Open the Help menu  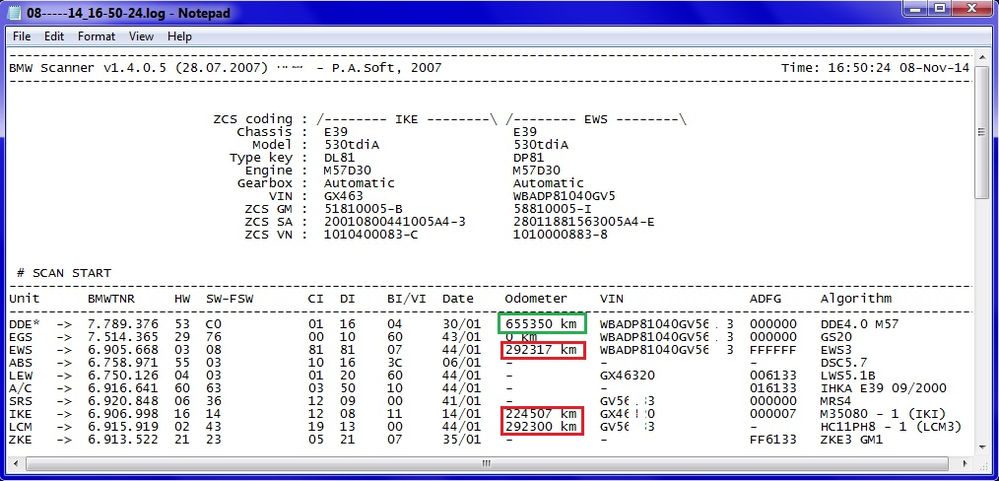180,36
